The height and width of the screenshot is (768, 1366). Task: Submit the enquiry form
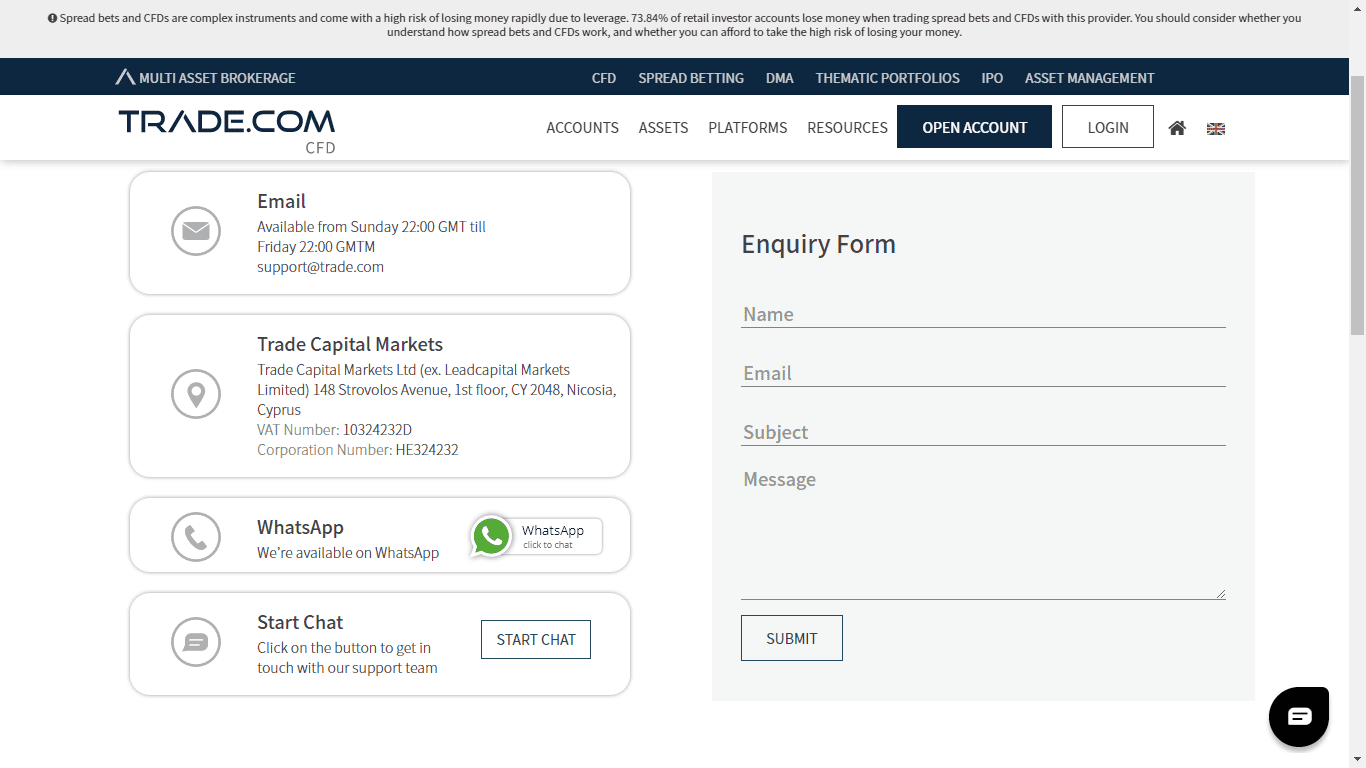tap(792, 638)
